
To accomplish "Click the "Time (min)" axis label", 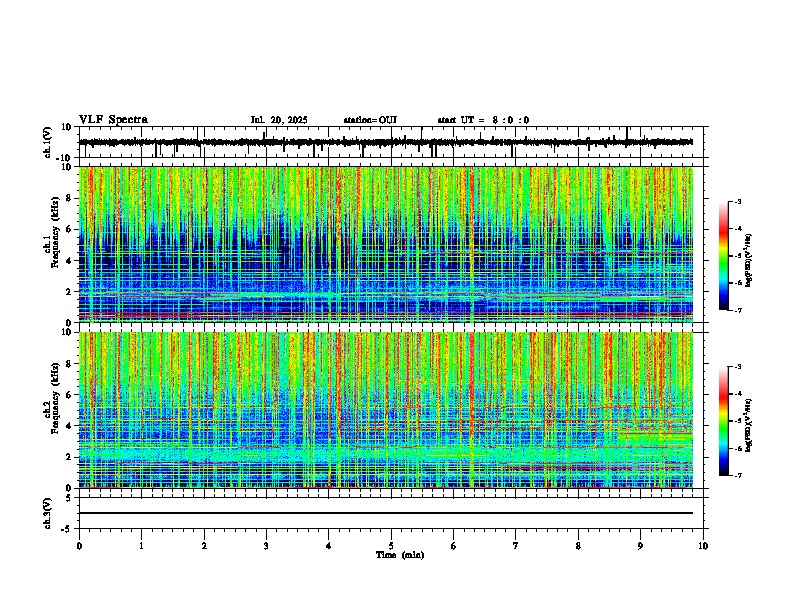I will 400,555.
